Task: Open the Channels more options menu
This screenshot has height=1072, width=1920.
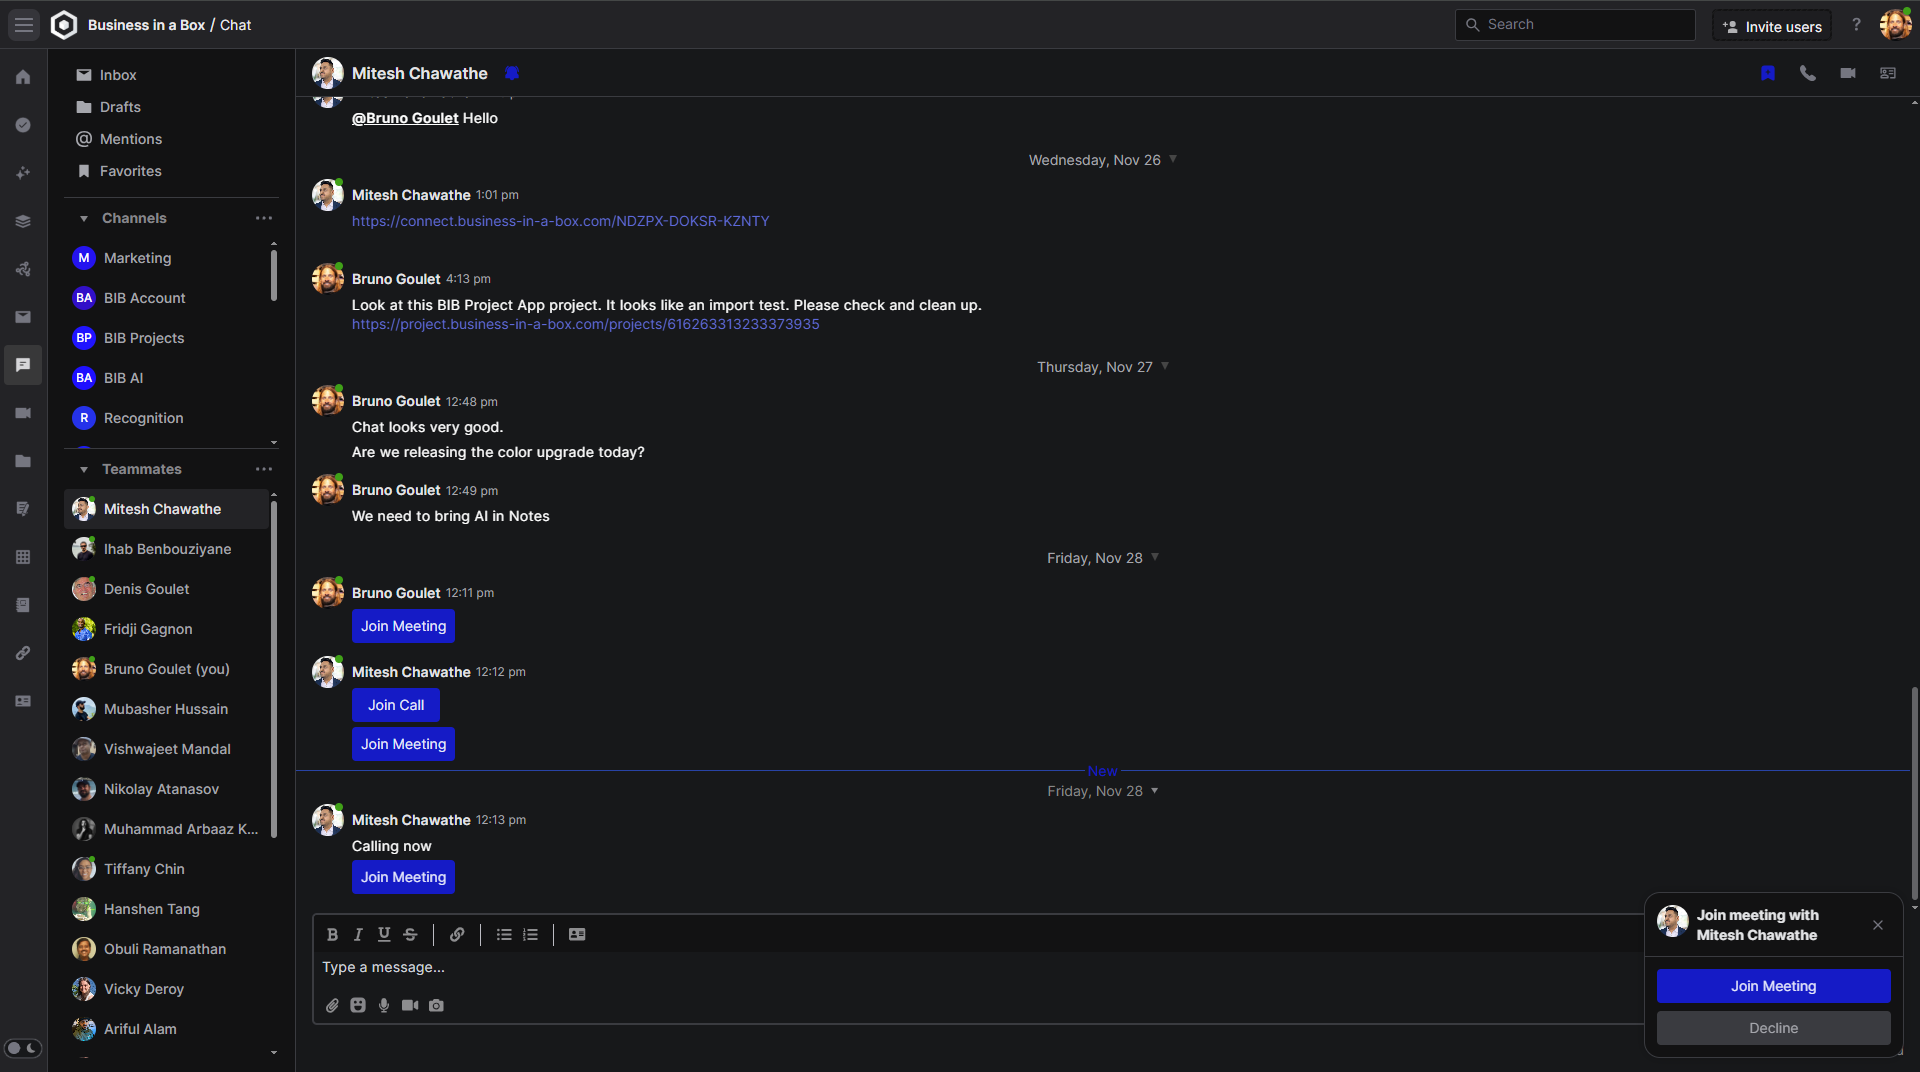Action: pyautogui.click(x=264, y=218)
